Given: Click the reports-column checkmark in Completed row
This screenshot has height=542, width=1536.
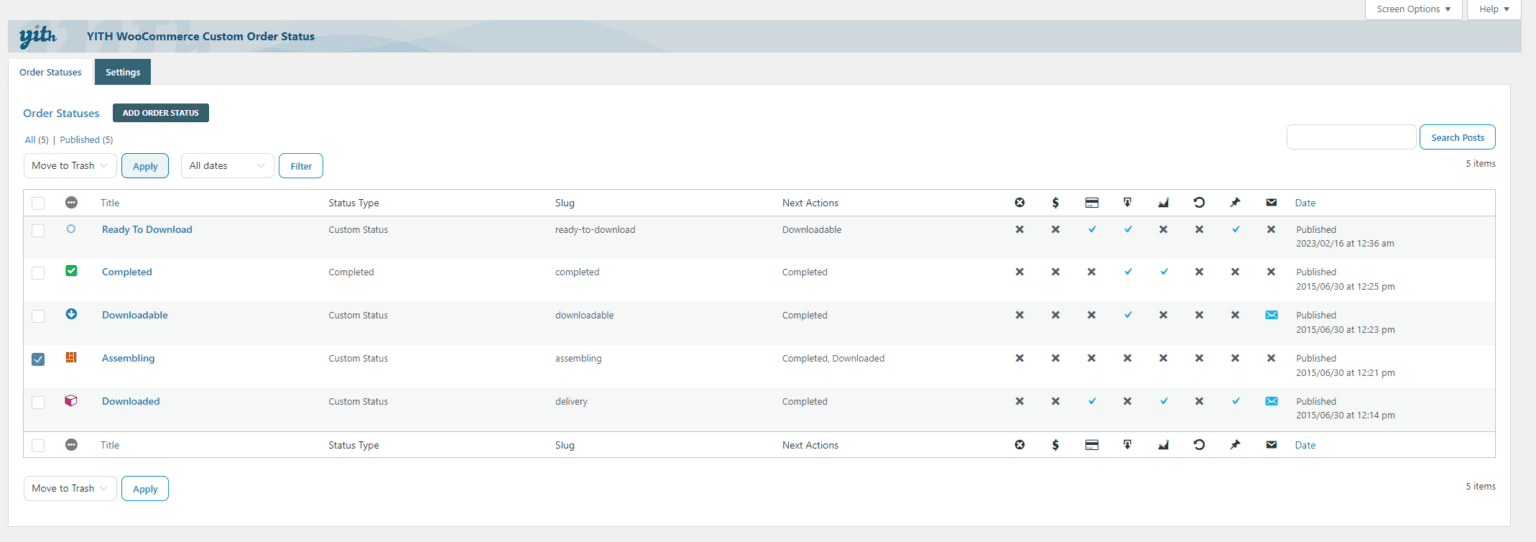Looking at the screenshot, I should tap(1163, 272).
